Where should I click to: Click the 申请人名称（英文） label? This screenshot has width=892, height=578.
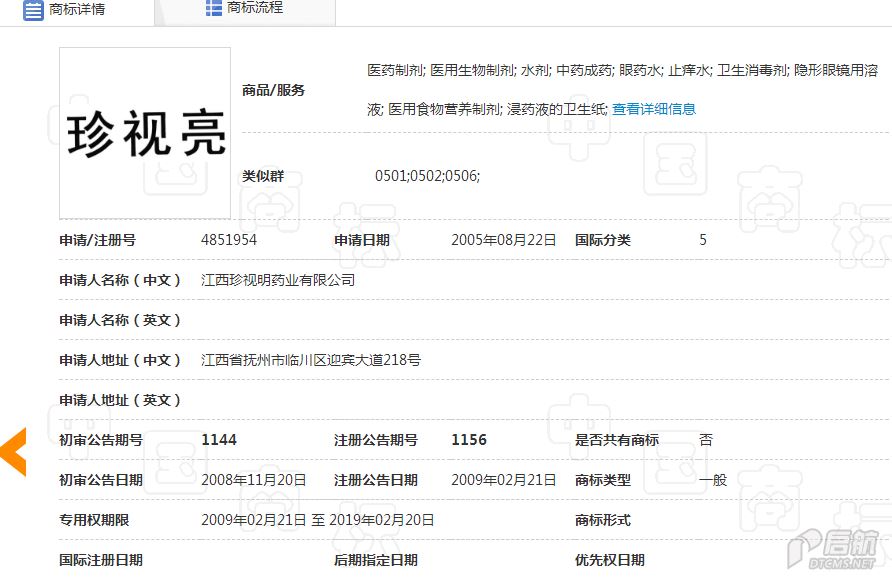[x=120, y=320]
